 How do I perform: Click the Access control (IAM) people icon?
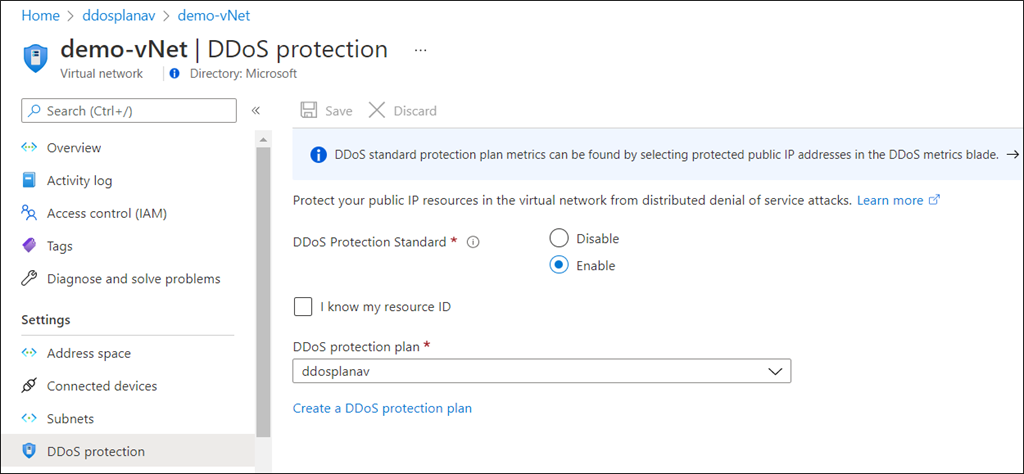(x=29, y=213)
